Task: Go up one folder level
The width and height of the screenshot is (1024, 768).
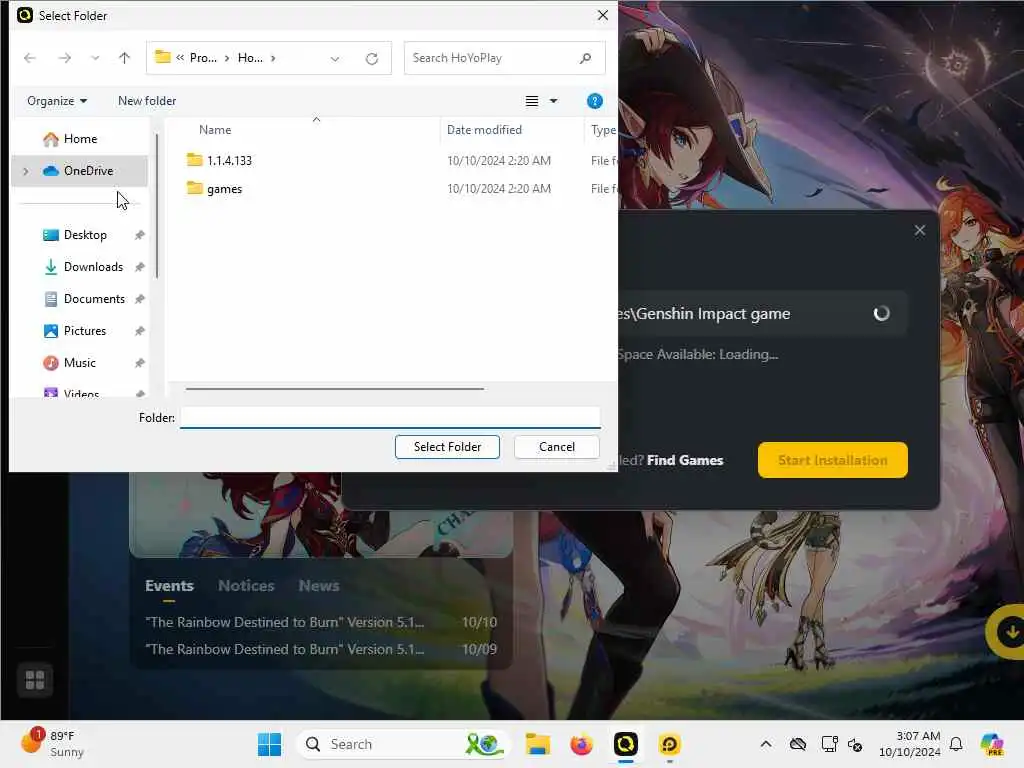Action: [x=124, y=58]
